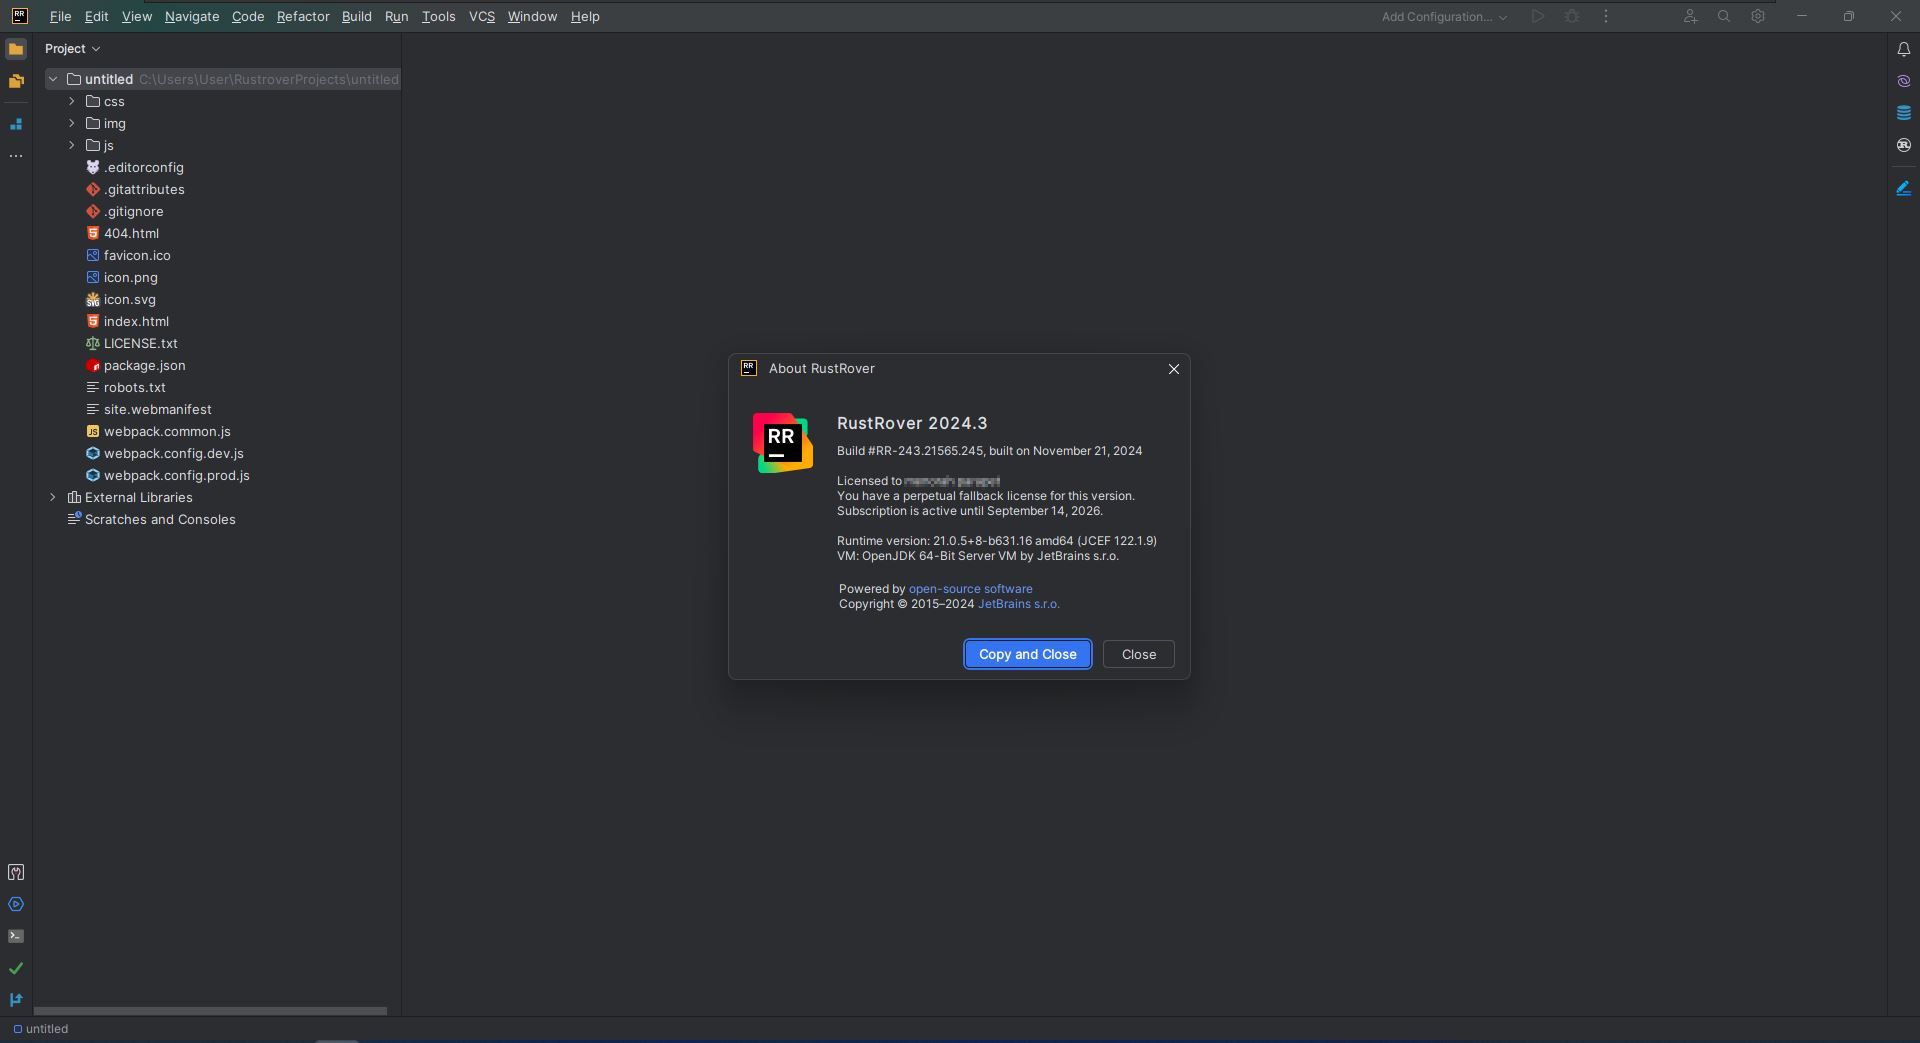Viewport: 1920px width, 1043px height.
Task: Click the stacked folders icon in left sidebar
Action: point(16,81)
